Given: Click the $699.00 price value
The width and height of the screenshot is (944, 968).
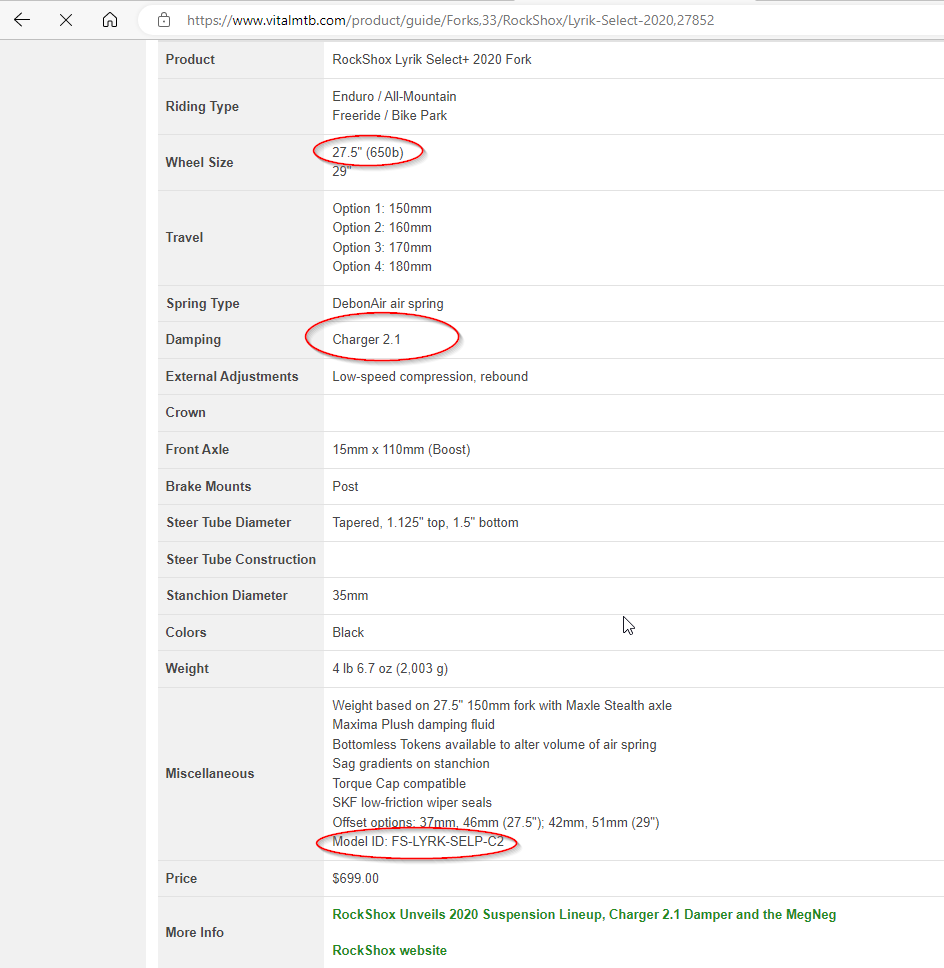Looking at the screenshot, I should pyautogui.click(x=356, y=878).
